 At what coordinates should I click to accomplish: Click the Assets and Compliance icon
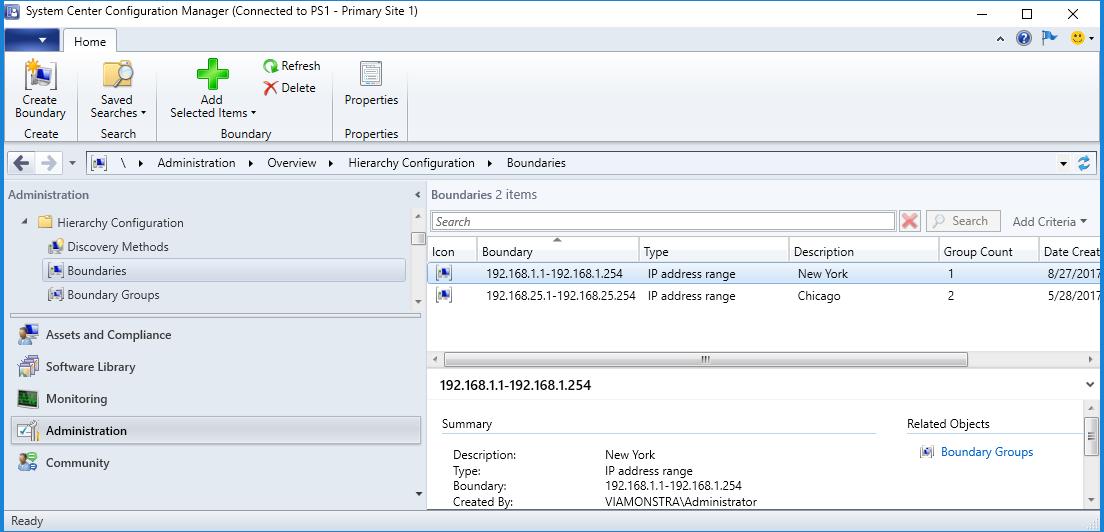[28, 335]
